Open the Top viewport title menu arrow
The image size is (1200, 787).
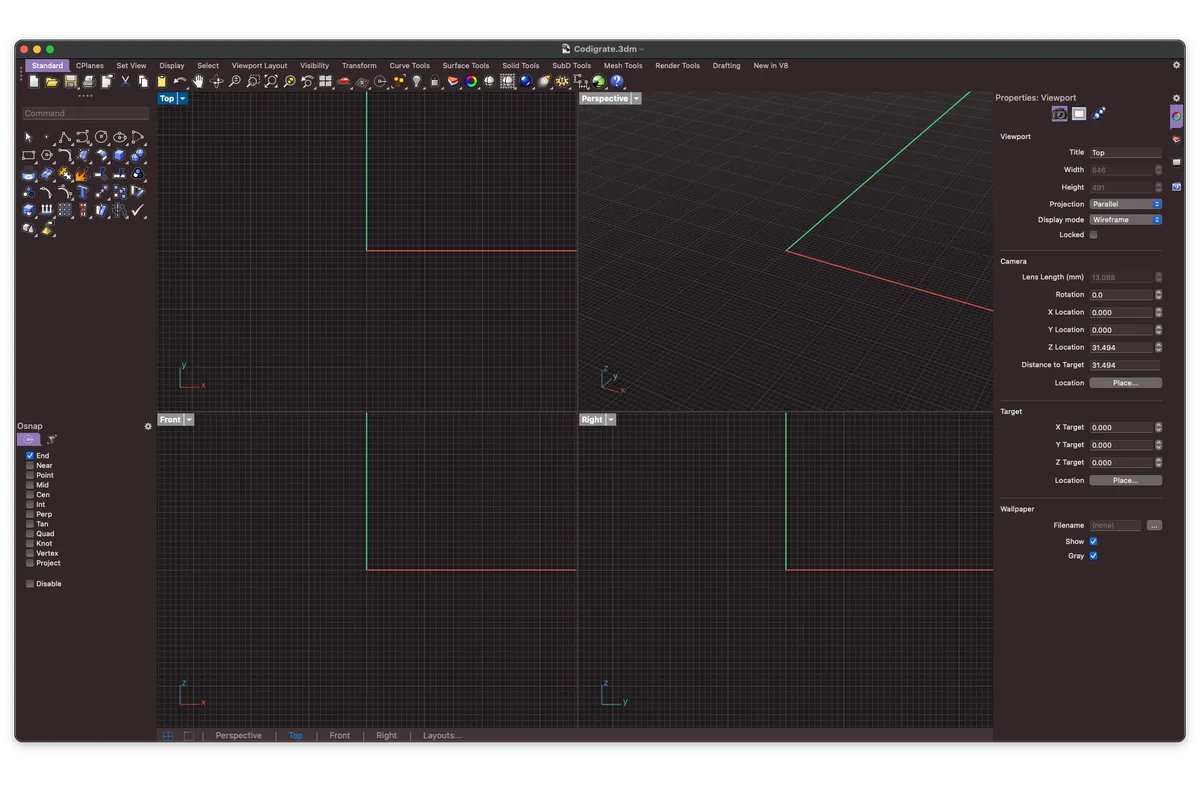[183, 99]
